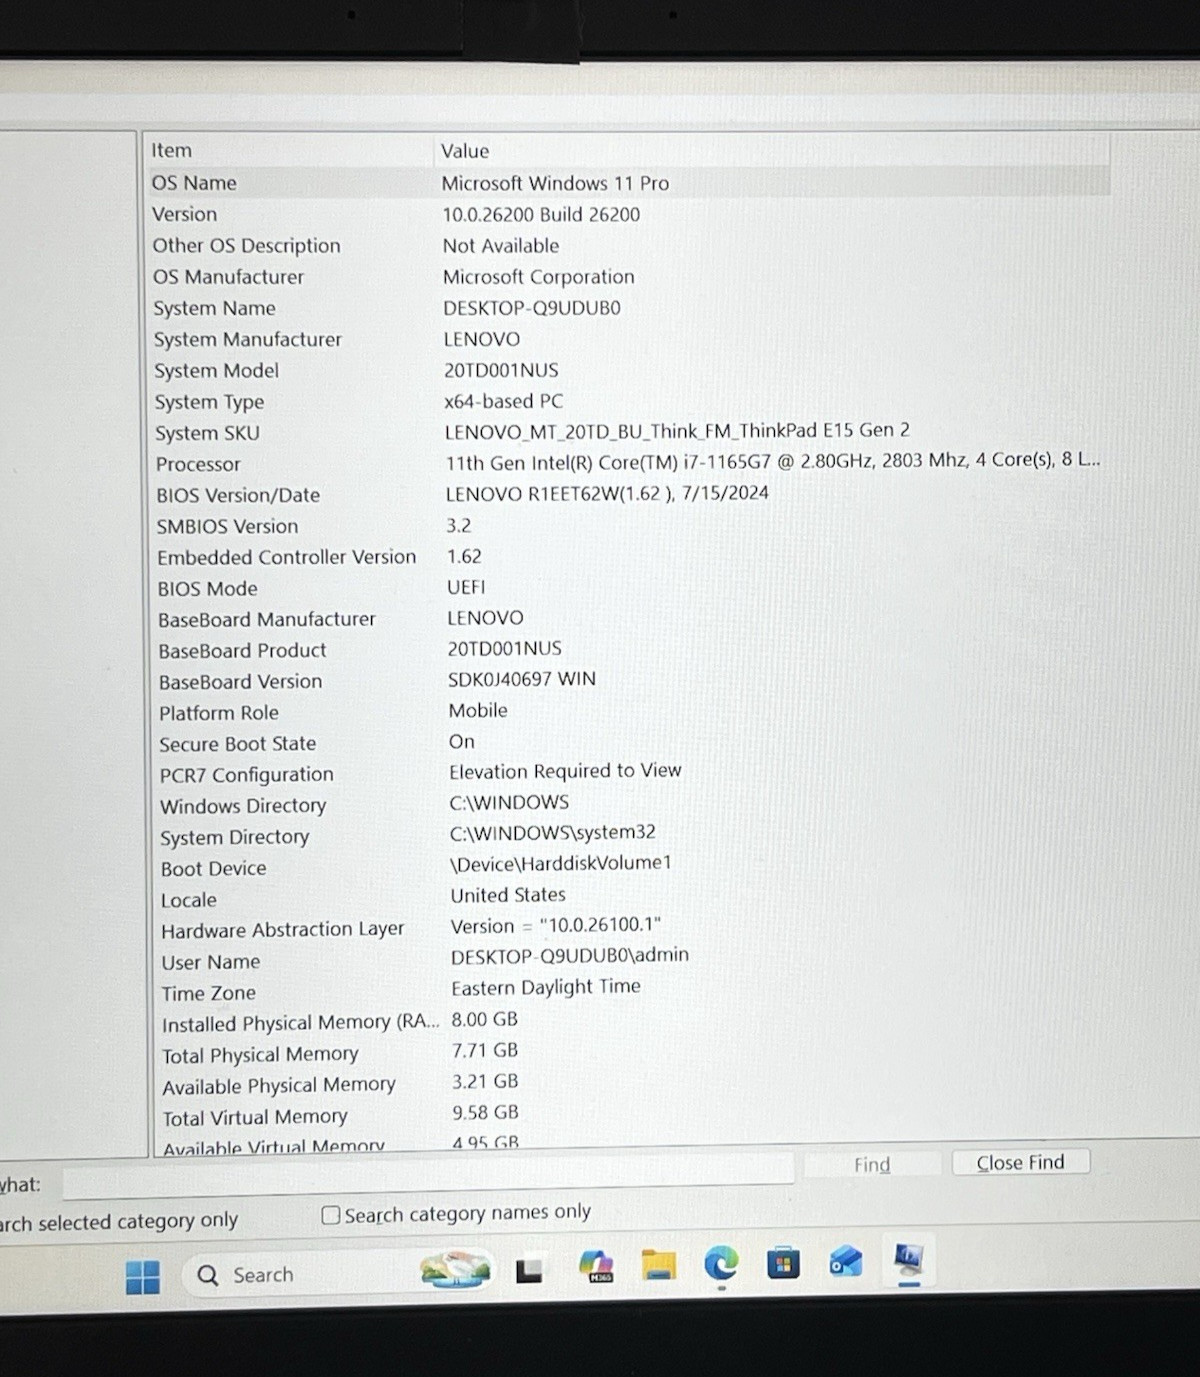Click the value Microsoft Windows 11 Pro
The width and height of the screenshot is (1200, 1377).
(x=555, y=183)
